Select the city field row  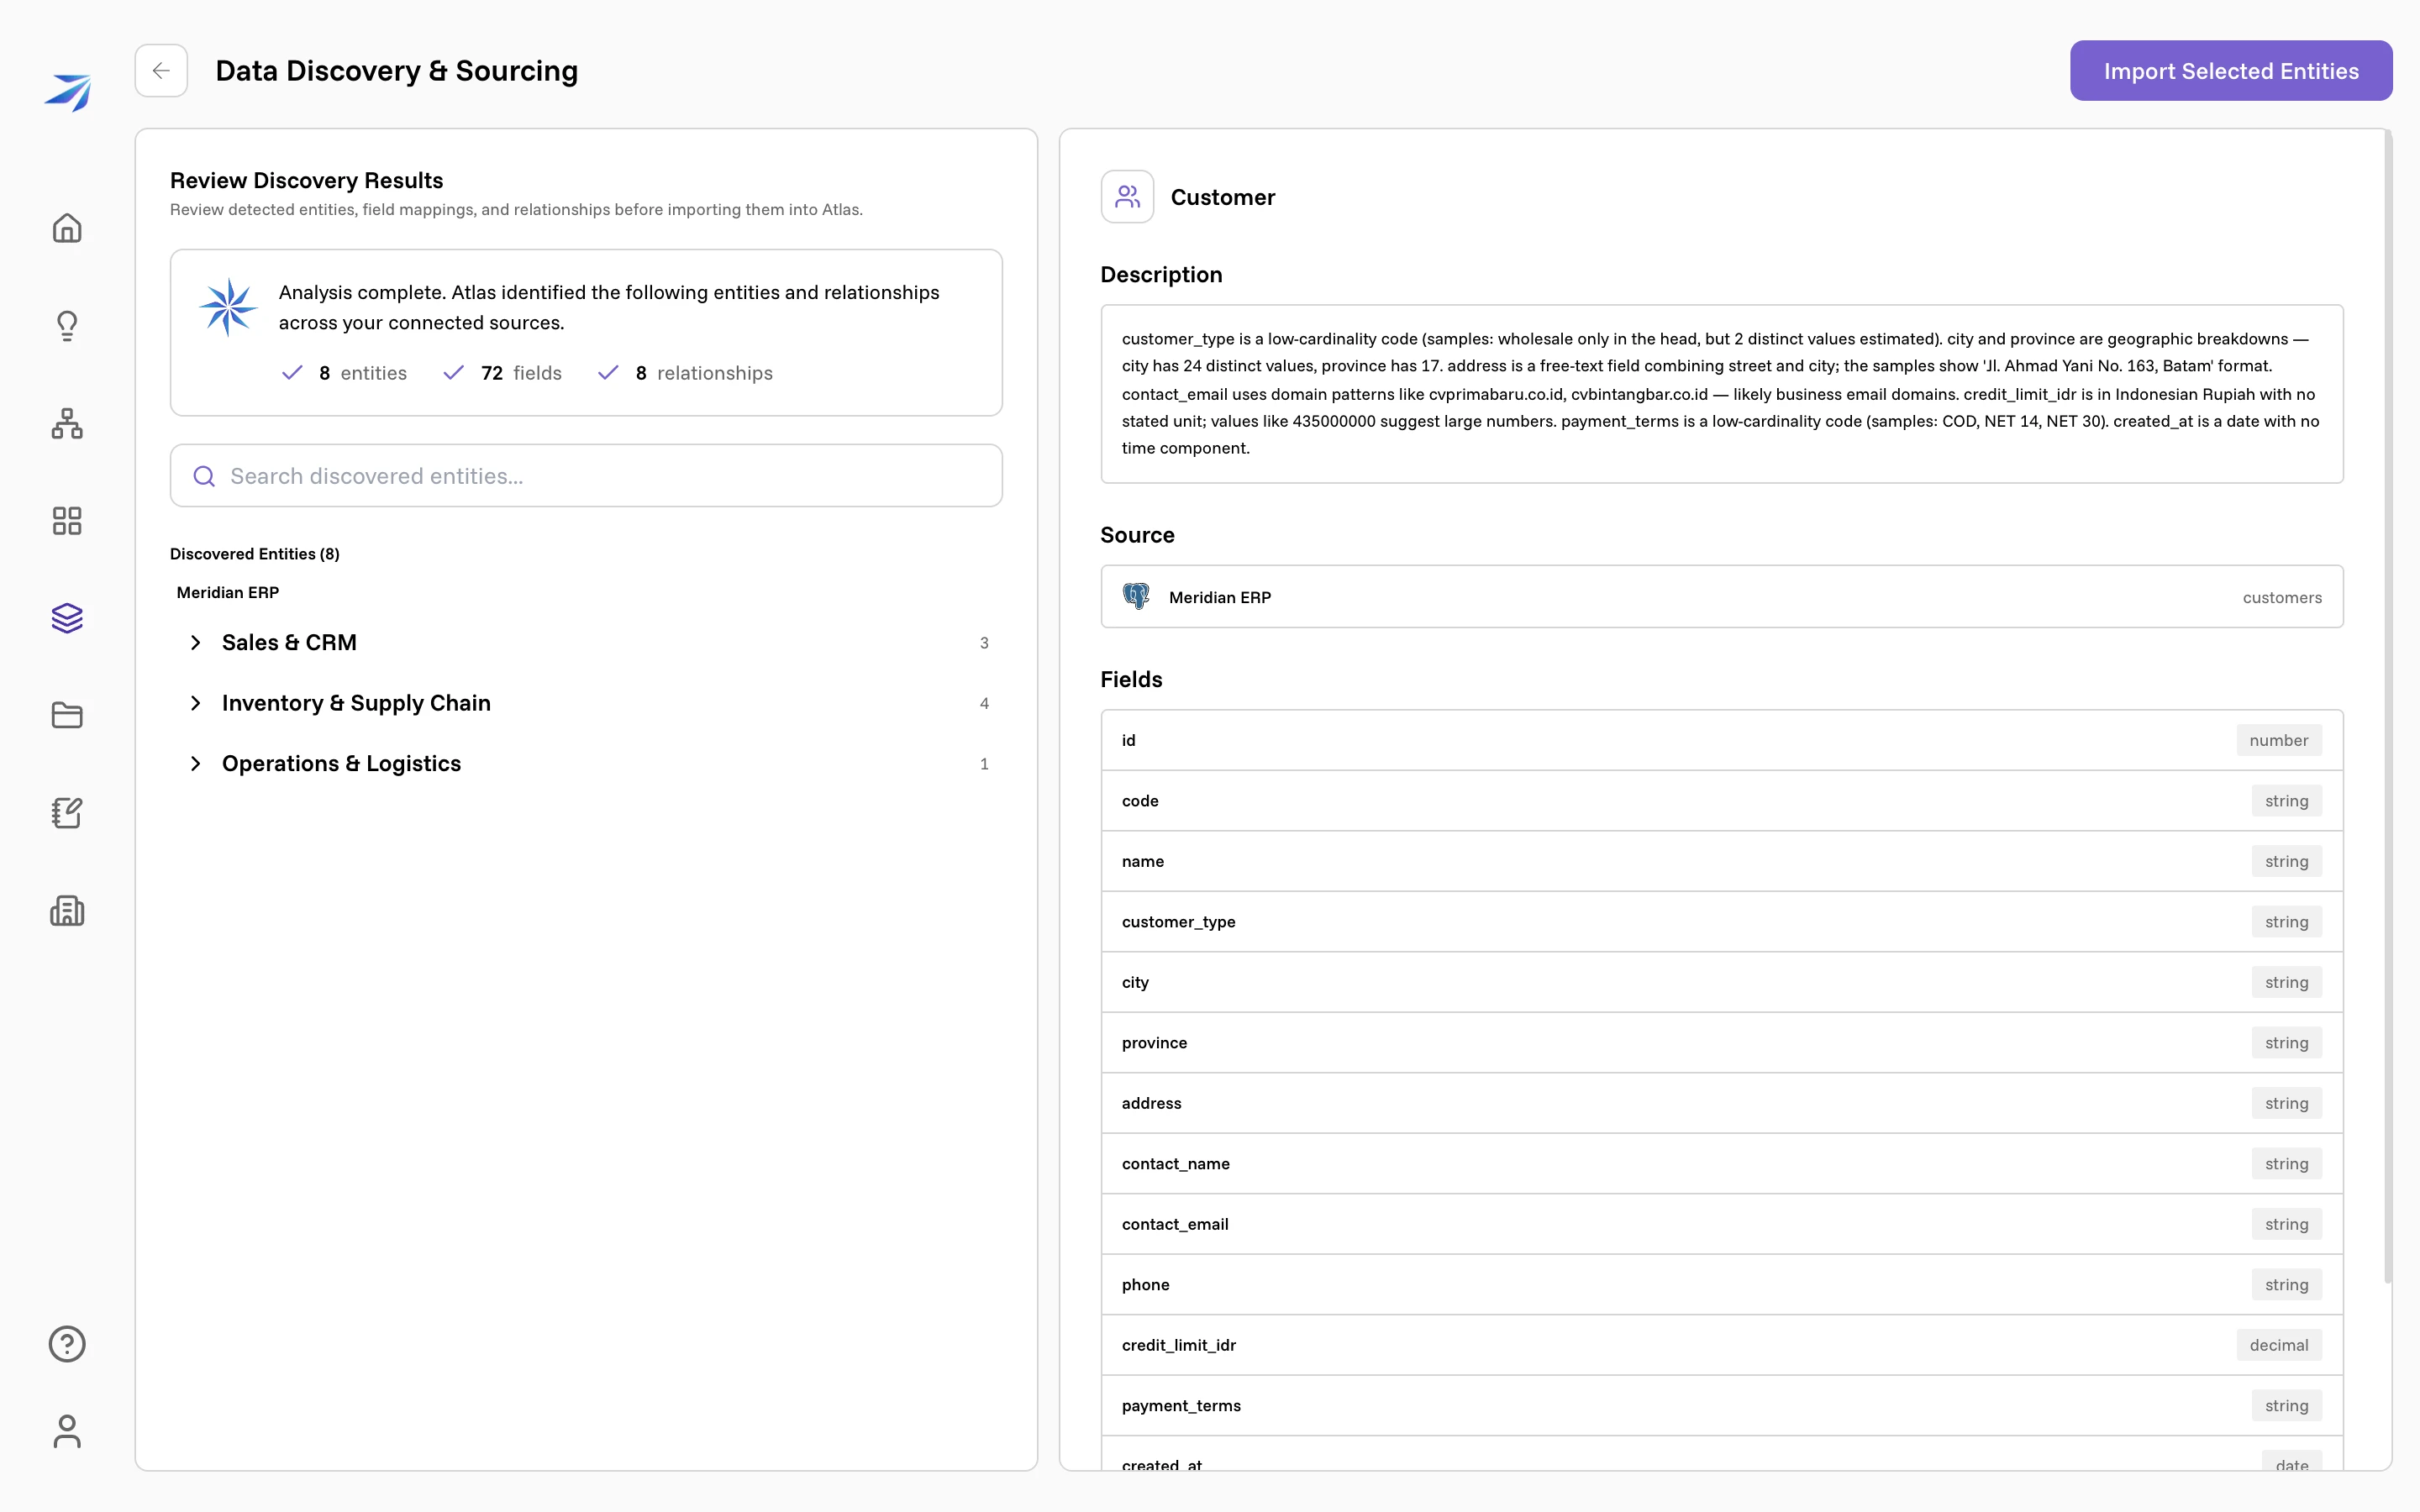[x=1721, y=983]
